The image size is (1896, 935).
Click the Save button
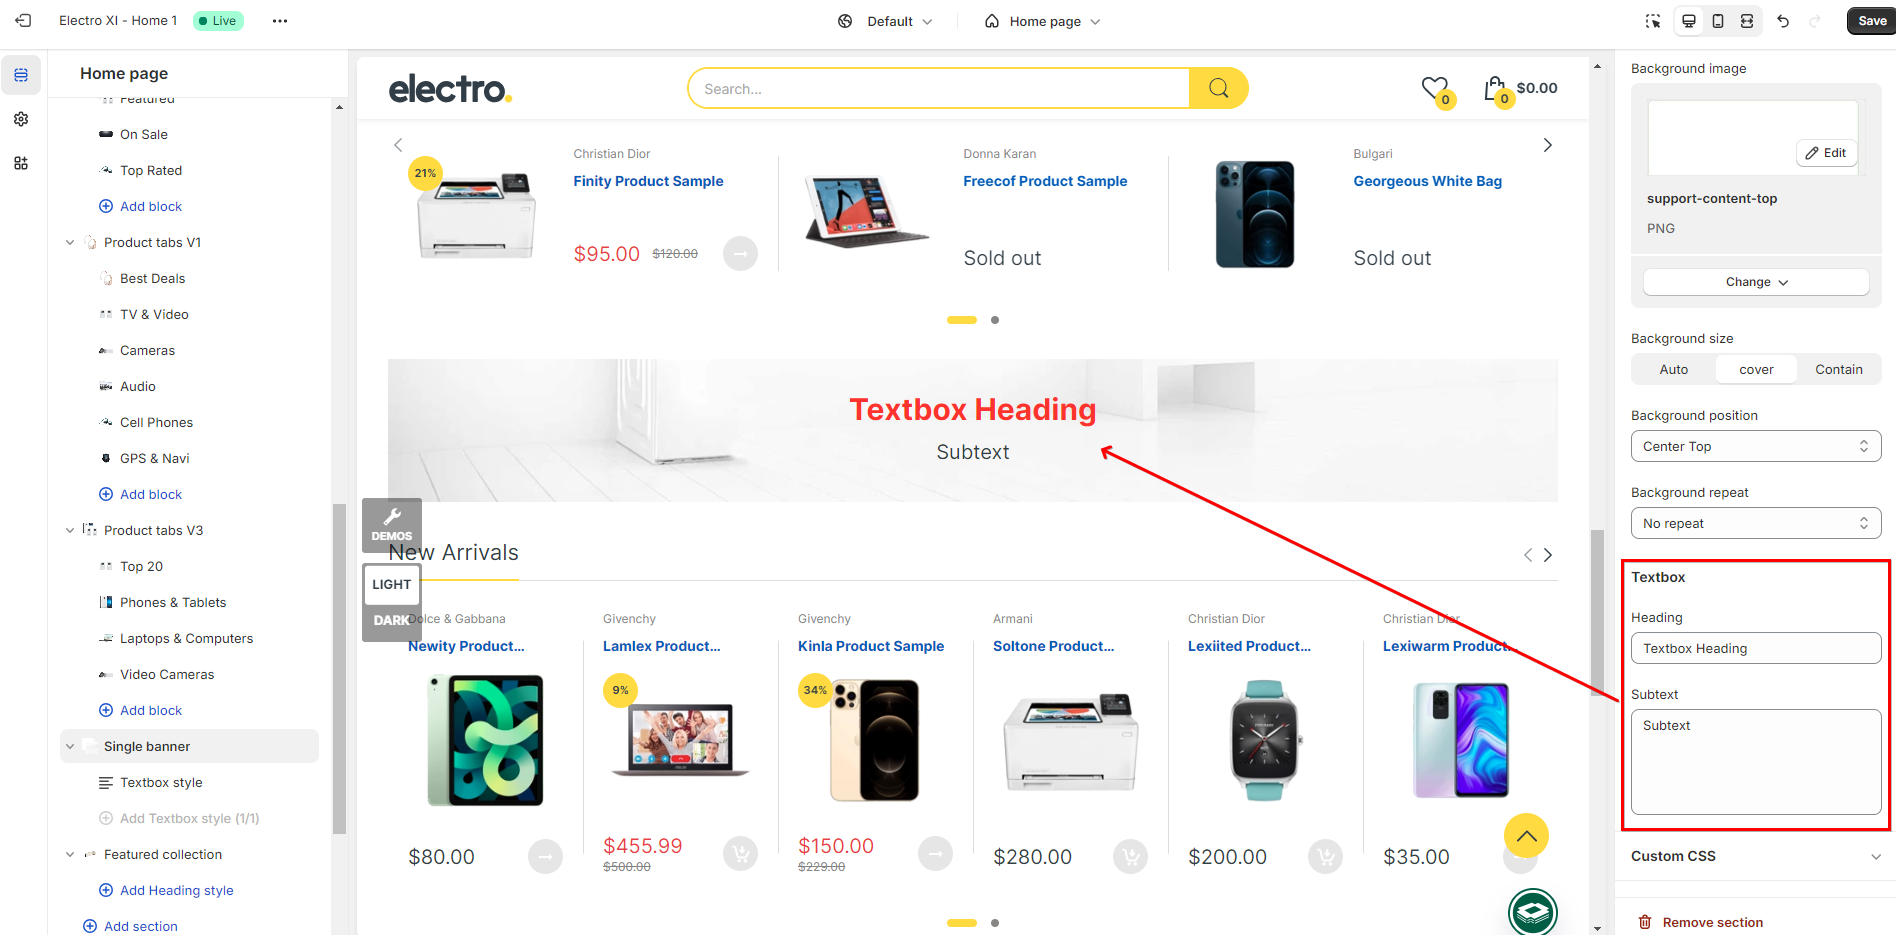pos(1872,21)
